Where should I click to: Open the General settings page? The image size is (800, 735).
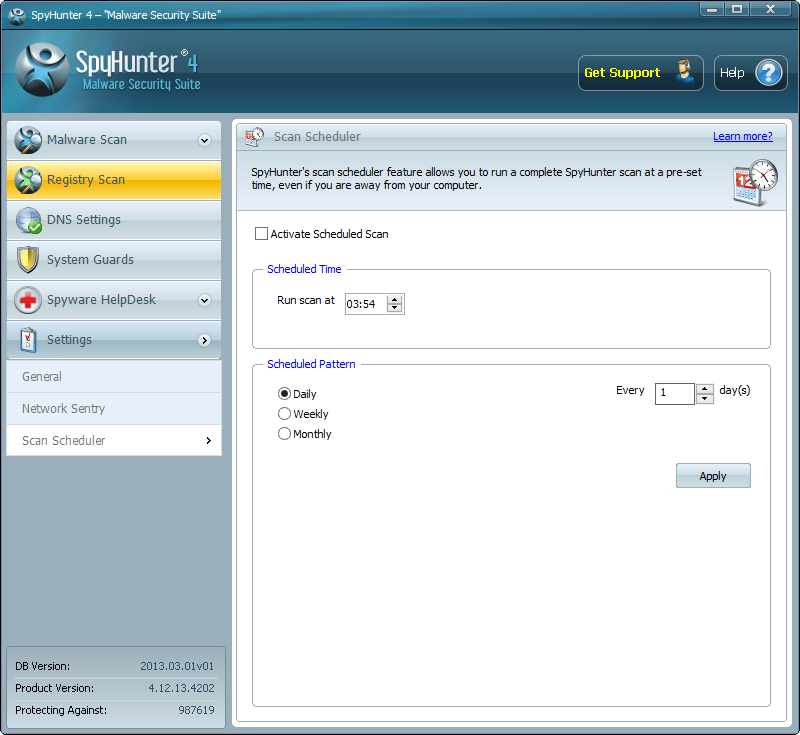point(42,377)
